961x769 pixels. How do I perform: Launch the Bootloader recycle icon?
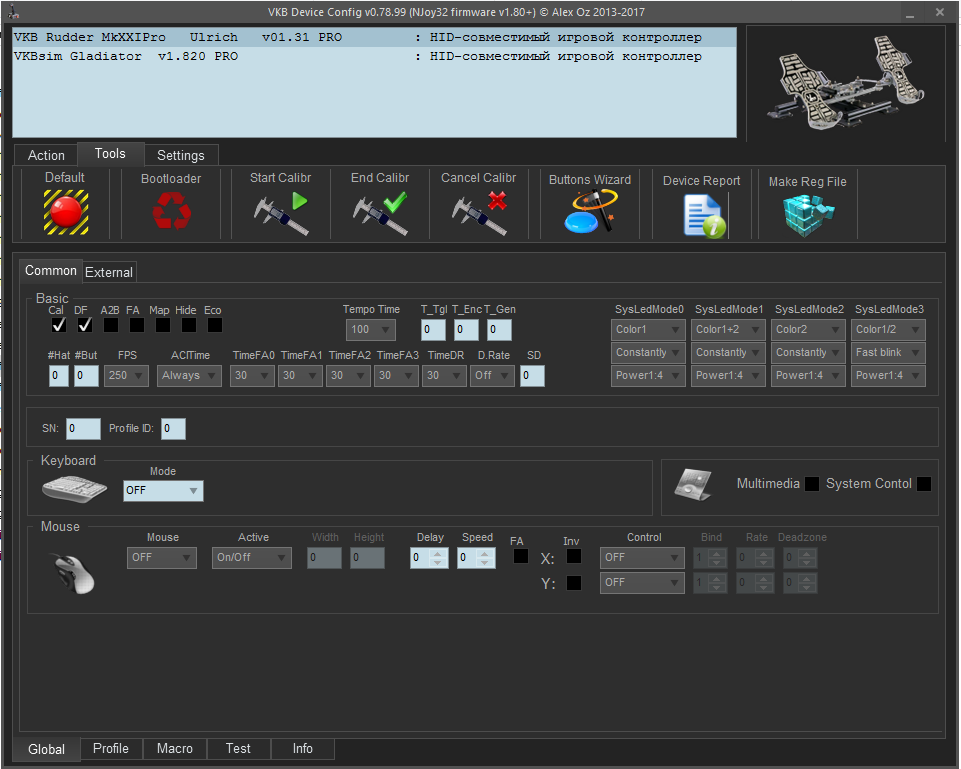tap(172, 211)
